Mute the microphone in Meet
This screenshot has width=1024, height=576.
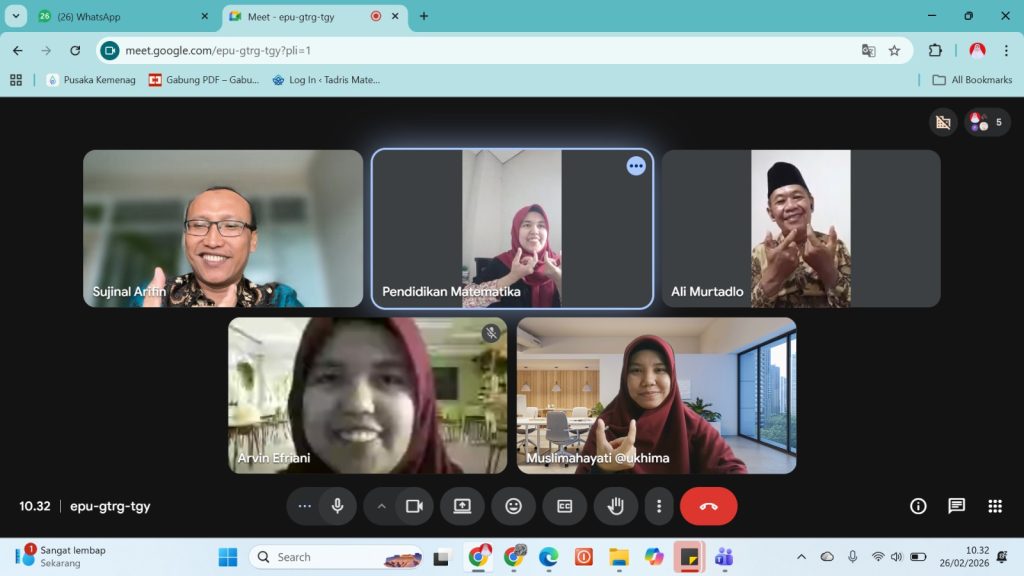coord(337,506)
